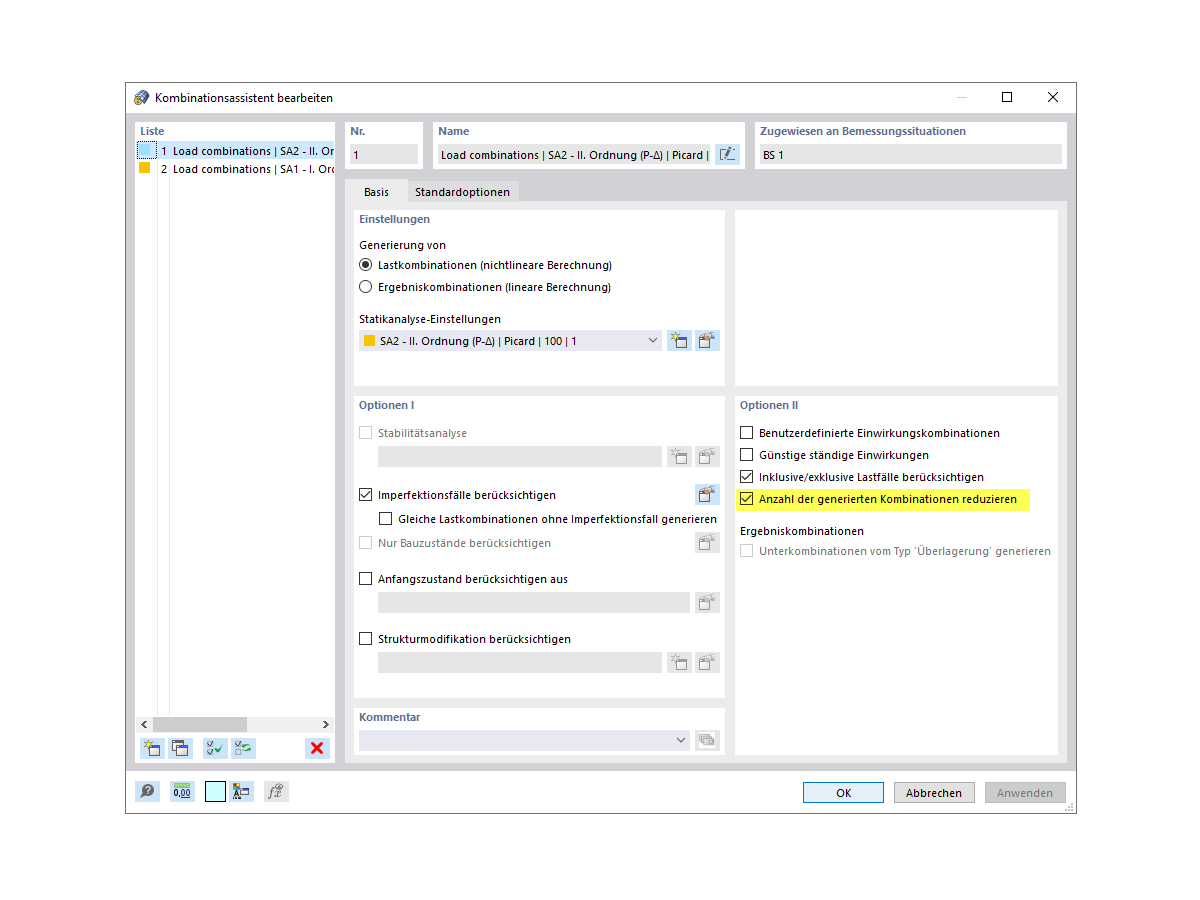Uncheck Imperfektionsfälle berücksichtigen
1200x900 pixels.
pyautogui.click(x=365, y=494)
